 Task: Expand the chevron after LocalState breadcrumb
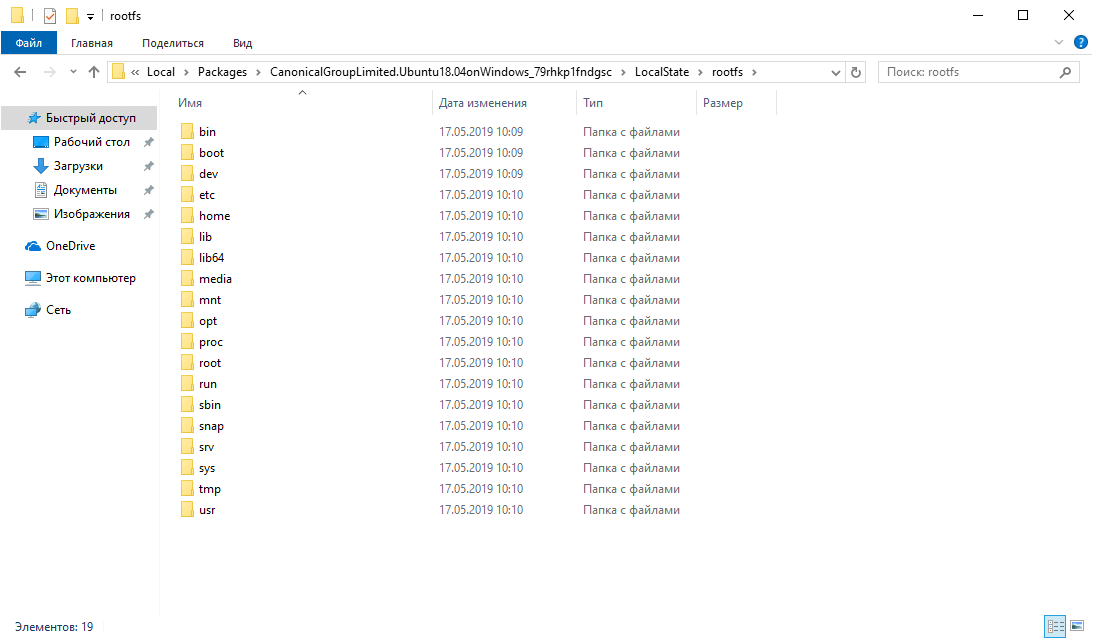tap(701, 72)
